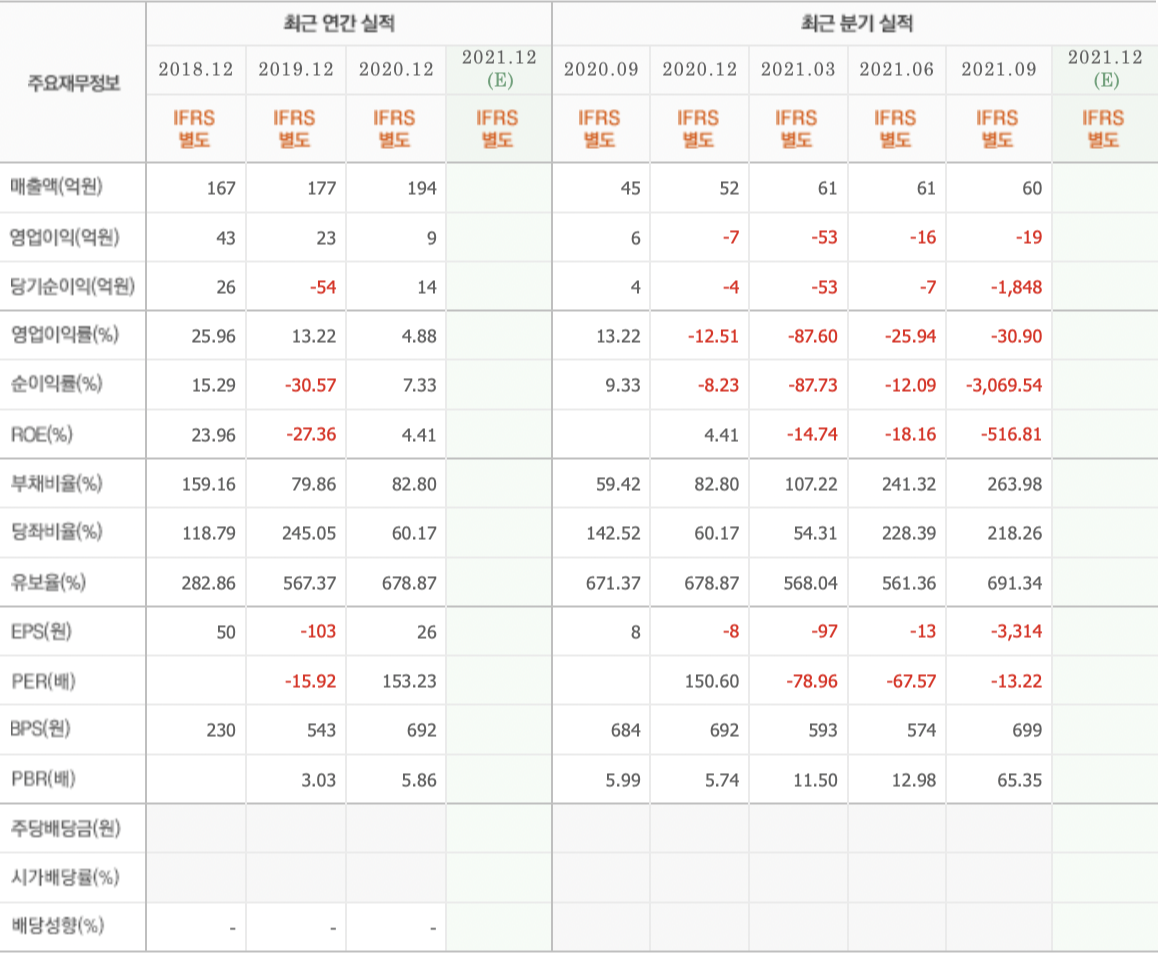Viewport: 1160px width, 955px height.
Task: Select the '영업이익(억원)' row label
Action: click(64, 237)
